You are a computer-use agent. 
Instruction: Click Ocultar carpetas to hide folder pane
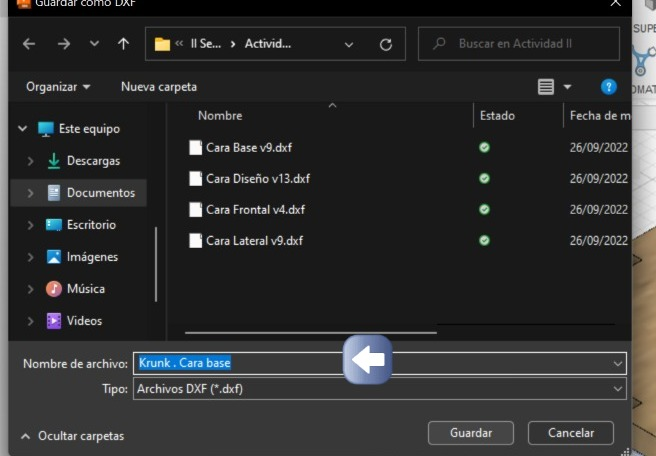click(x=72, y=436)
